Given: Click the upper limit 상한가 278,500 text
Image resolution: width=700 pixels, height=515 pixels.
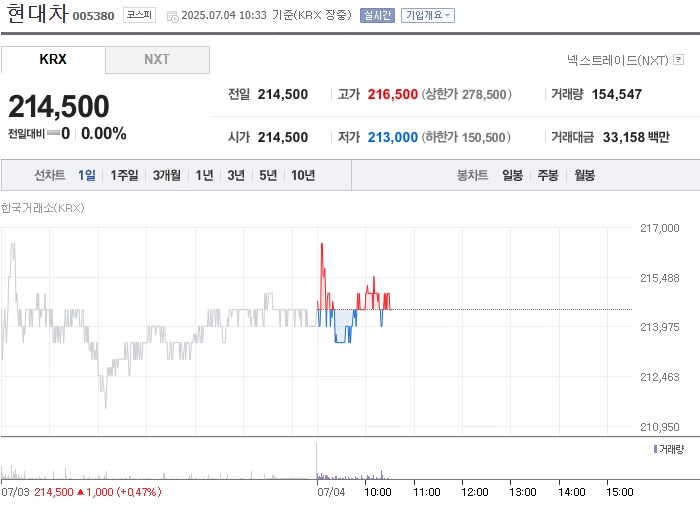Looking at the screenshot, I should coord(467,94).
